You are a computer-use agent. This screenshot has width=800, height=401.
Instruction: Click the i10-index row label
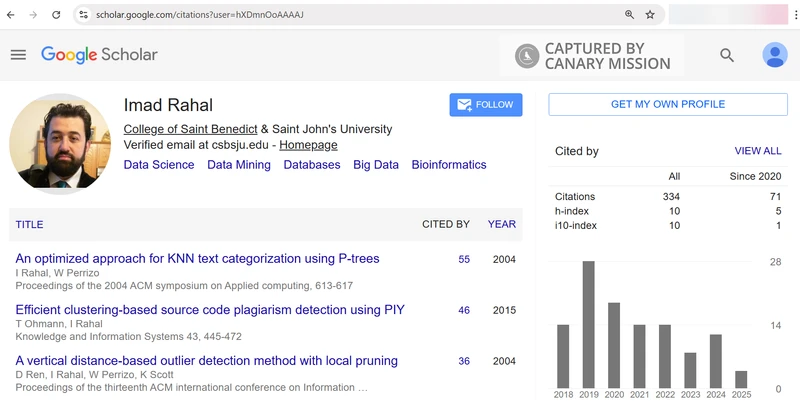576,225
